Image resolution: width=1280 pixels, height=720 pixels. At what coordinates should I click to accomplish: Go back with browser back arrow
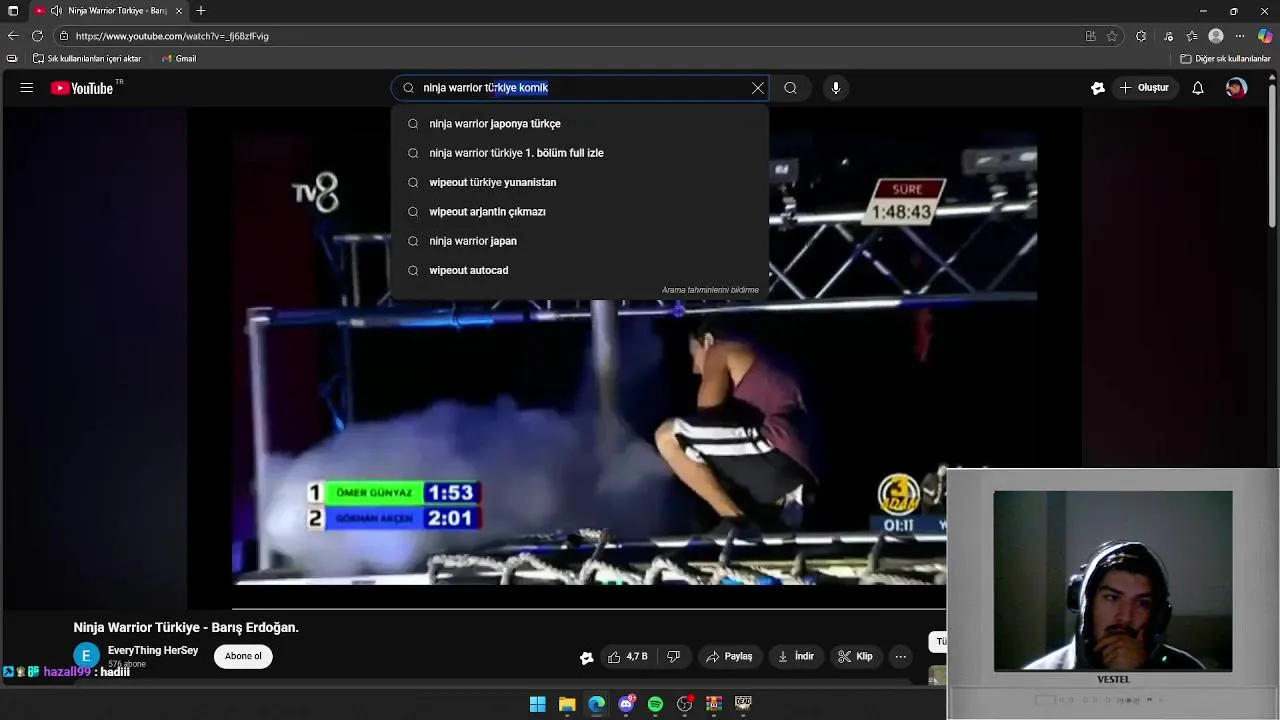[13, 36]
